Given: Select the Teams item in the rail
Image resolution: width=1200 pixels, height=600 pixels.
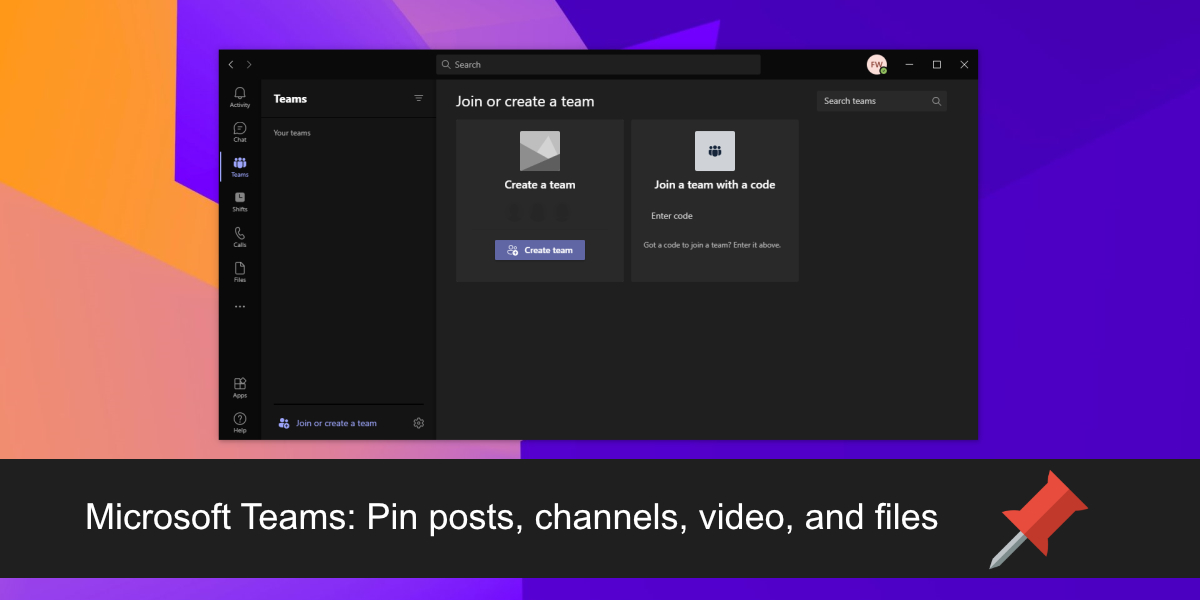Looking at the screenshot, I should pyautogui.click(x=239, y=165).
